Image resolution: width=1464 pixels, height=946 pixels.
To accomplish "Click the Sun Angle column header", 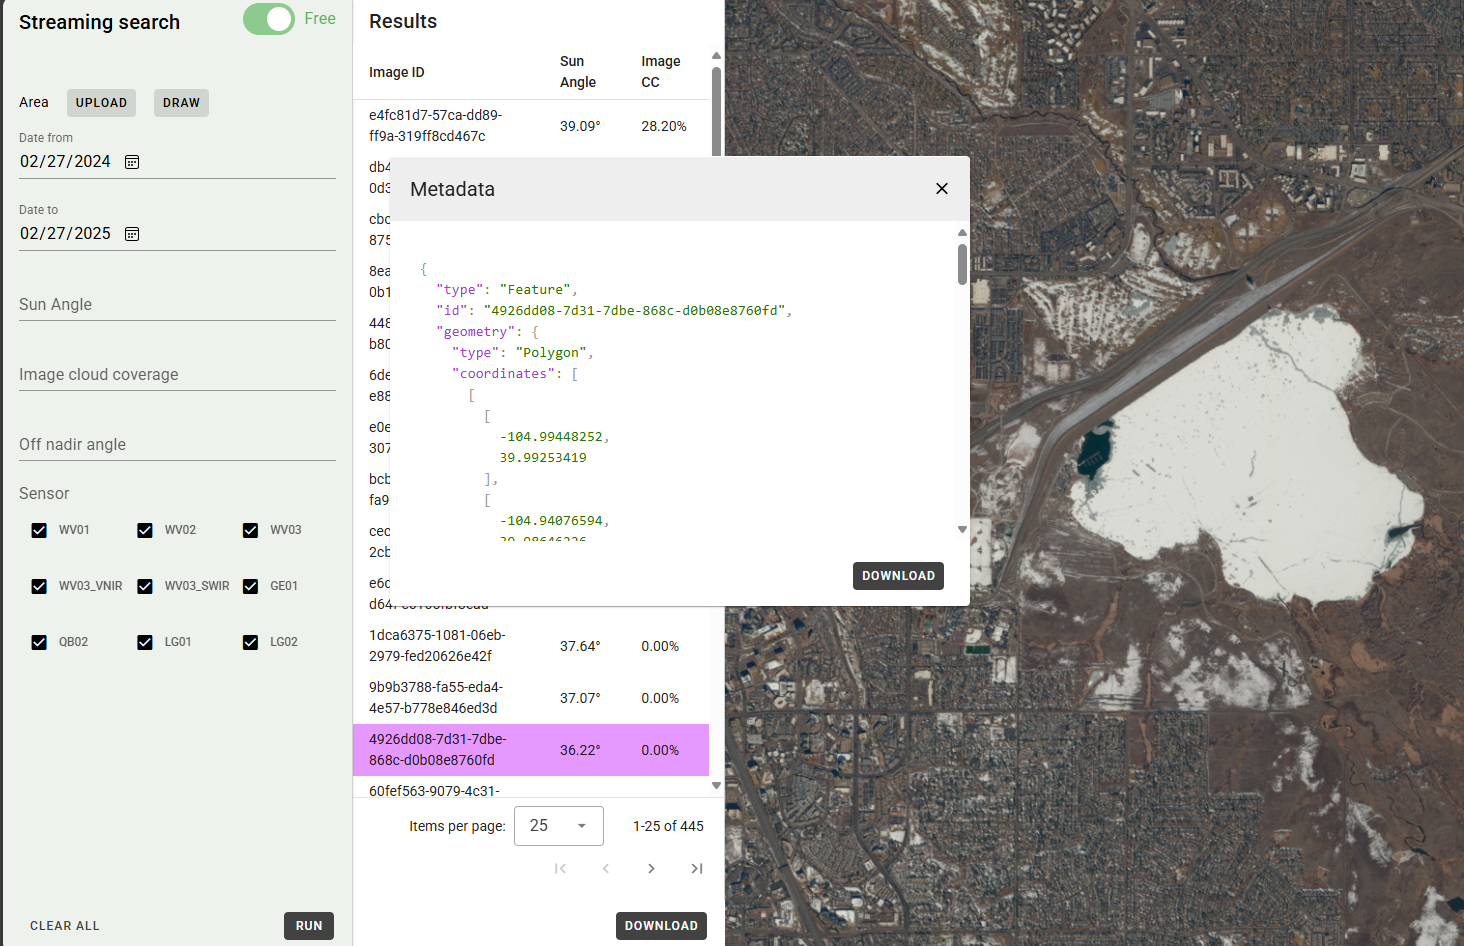I will [578, 72].
